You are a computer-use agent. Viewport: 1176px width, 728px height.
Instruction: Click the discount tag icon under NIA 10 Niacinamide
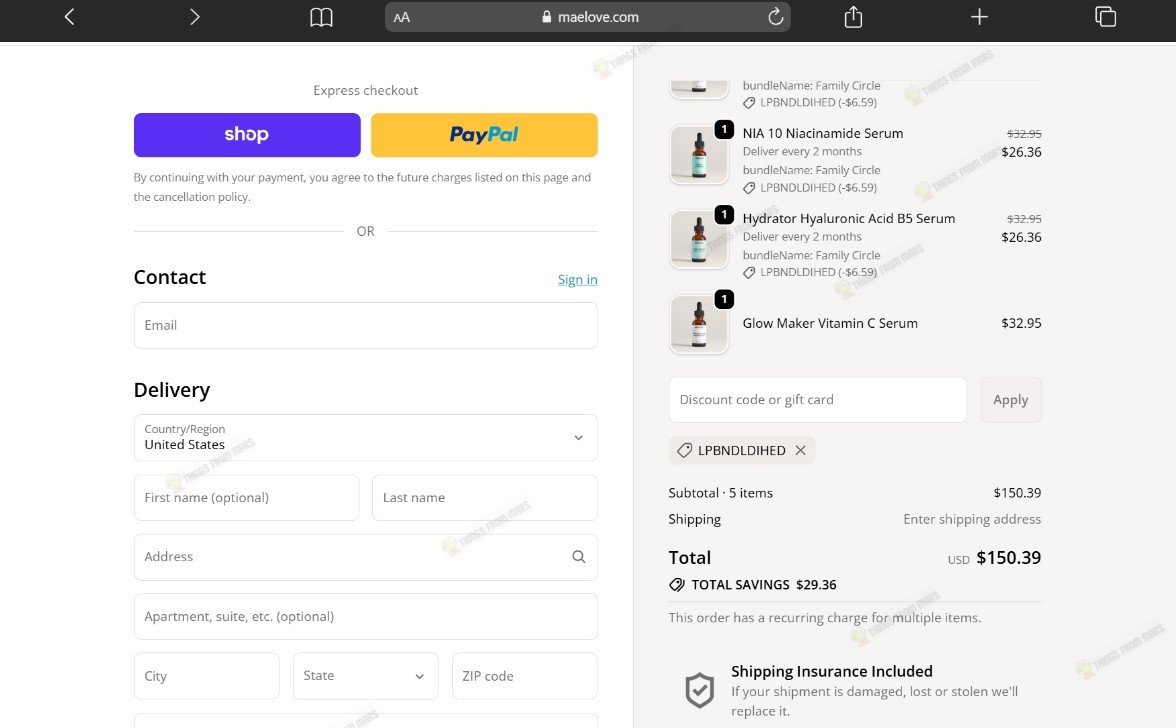coord(748,188)
